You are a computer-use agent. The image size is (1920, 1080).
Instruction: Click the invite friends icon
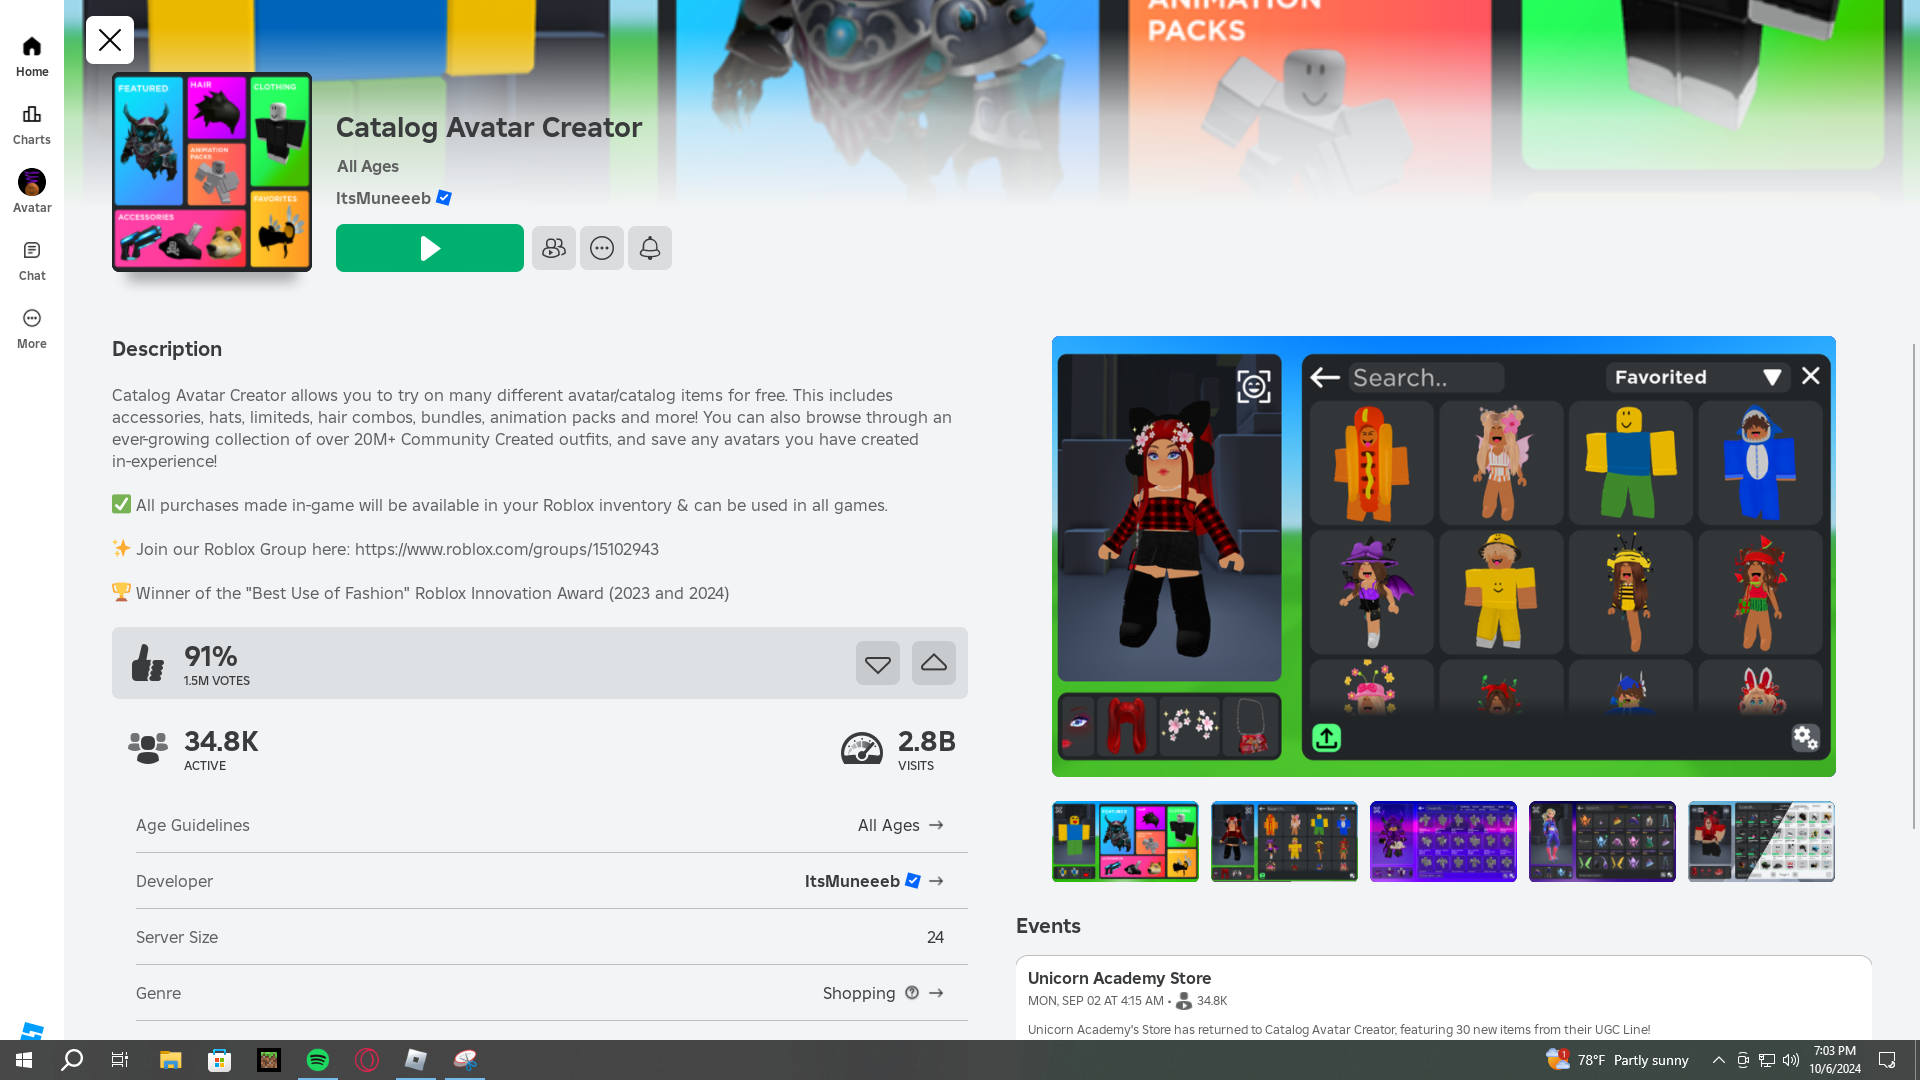[553, 248]
